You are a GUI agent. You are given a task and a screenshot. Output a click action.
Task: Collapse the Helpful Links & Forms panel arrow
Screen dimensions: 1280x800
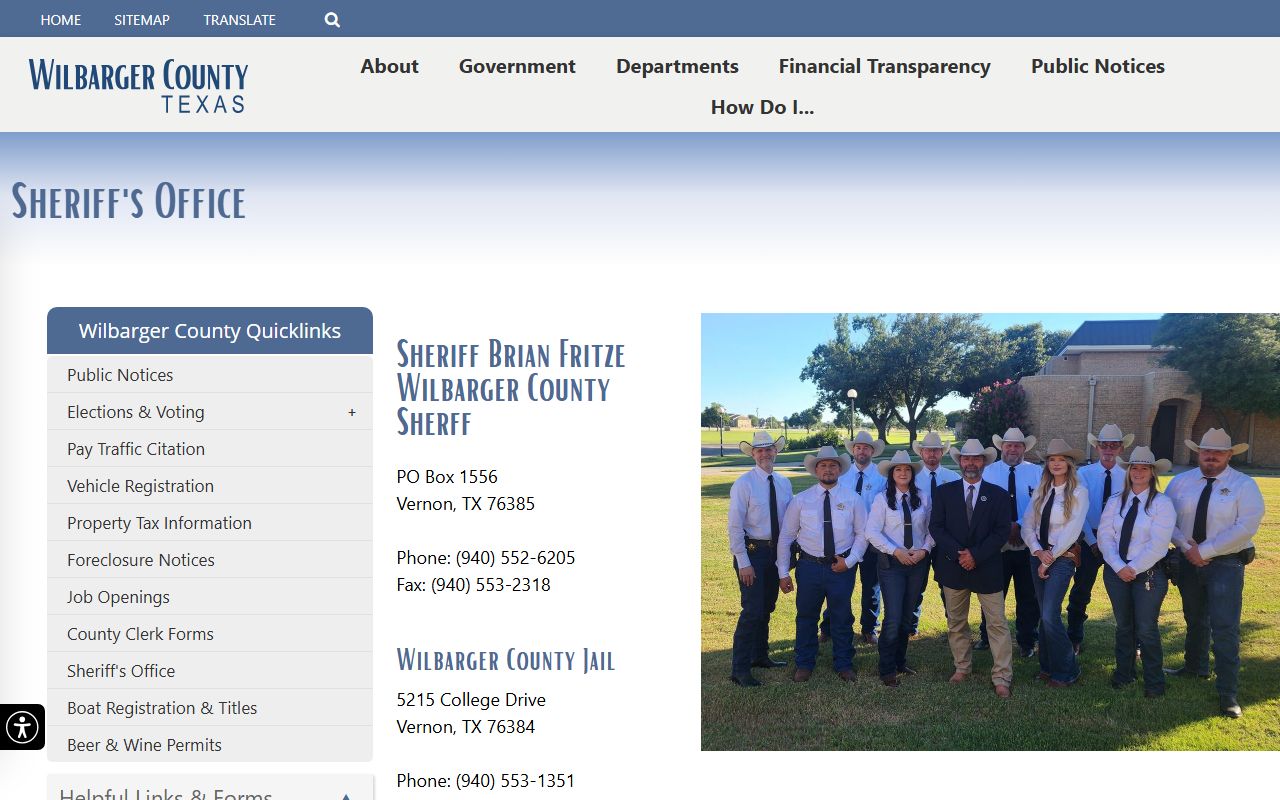tap(346, 797)
